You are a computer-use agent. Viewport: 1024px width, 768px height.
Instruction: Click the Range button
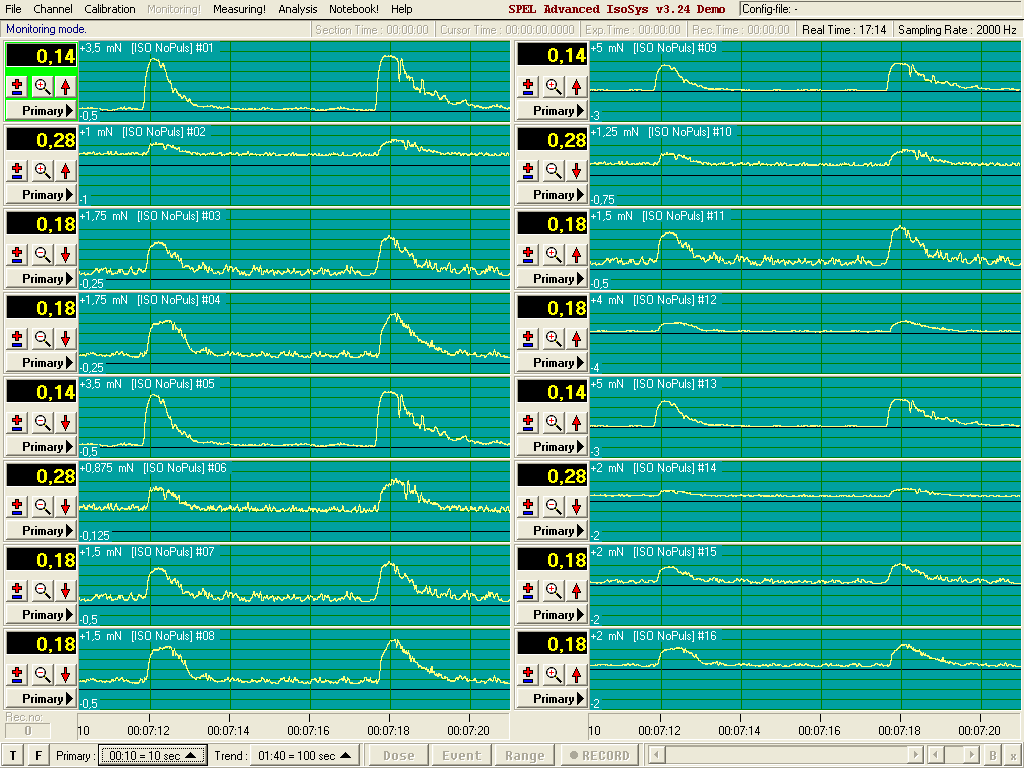point(525,756)
